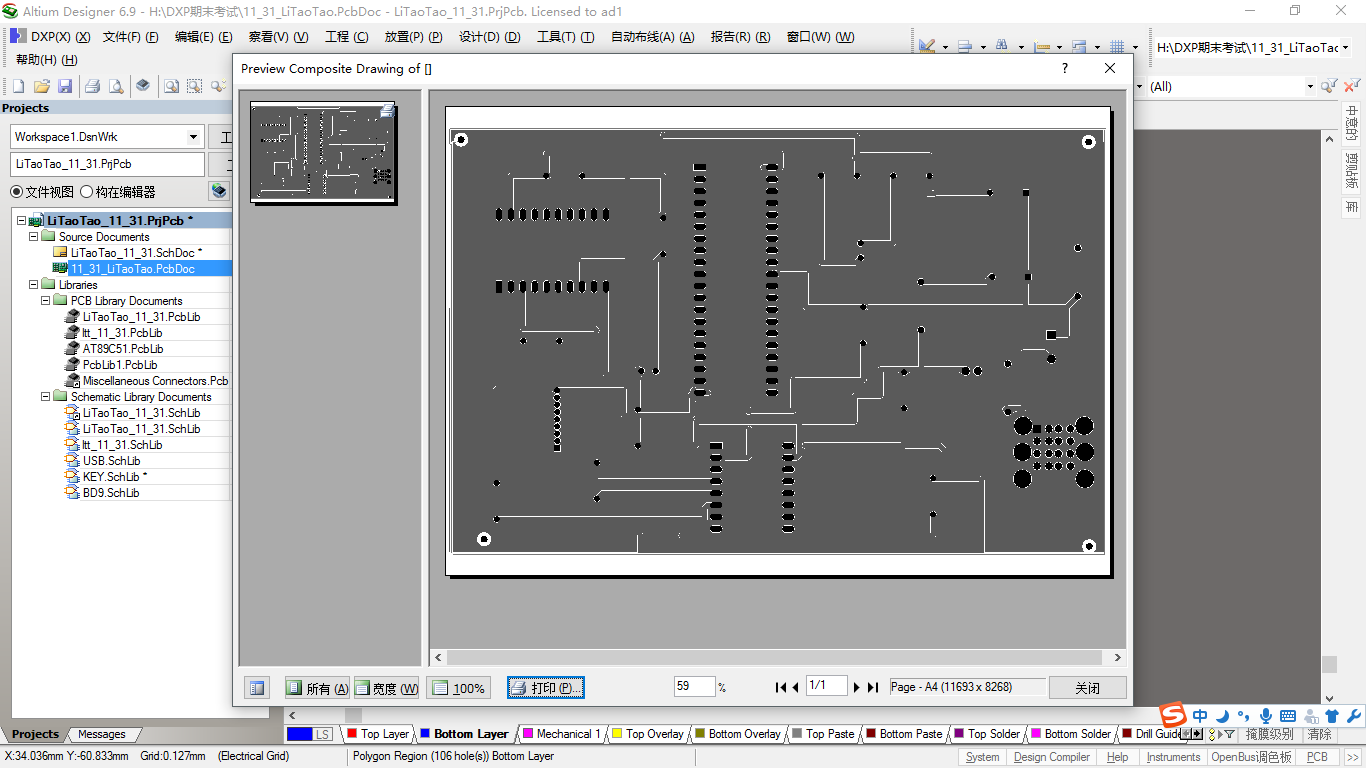Go to last page in preview
Screen dimensions: 1366x768
[x=872, y=687]
